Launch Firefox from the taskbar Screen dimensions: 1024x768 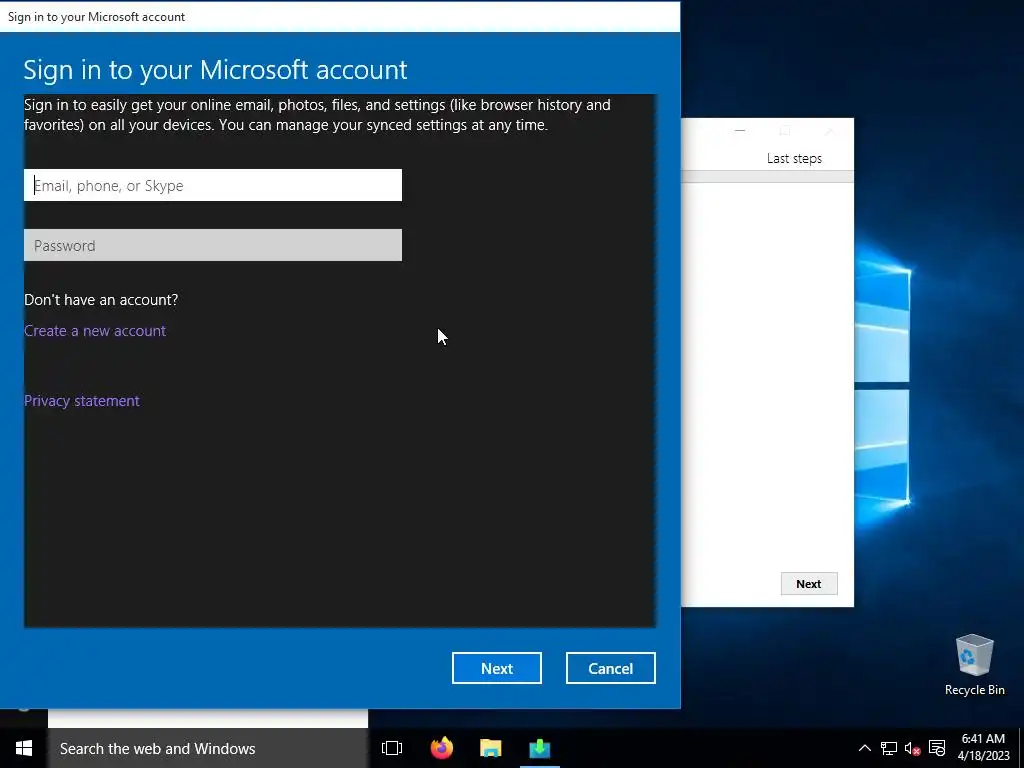pyautogui.click(x=442, y=748)
